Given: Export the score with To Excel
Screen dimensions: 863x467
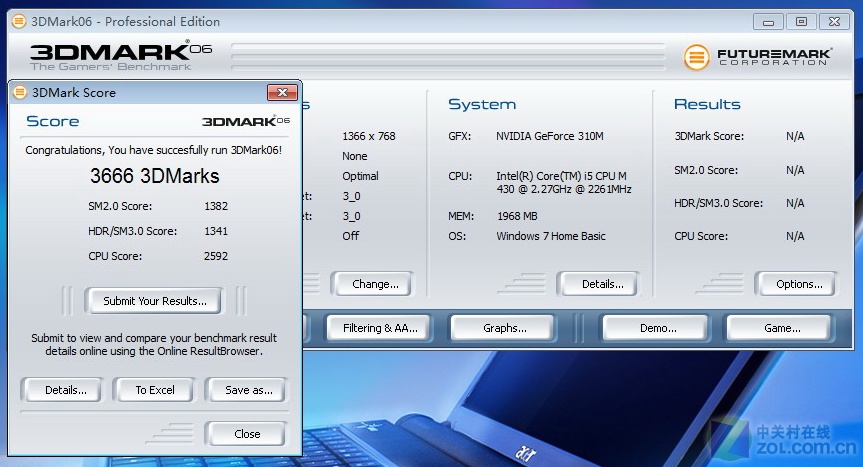Looking at the screenshot, I should [155, 390].
